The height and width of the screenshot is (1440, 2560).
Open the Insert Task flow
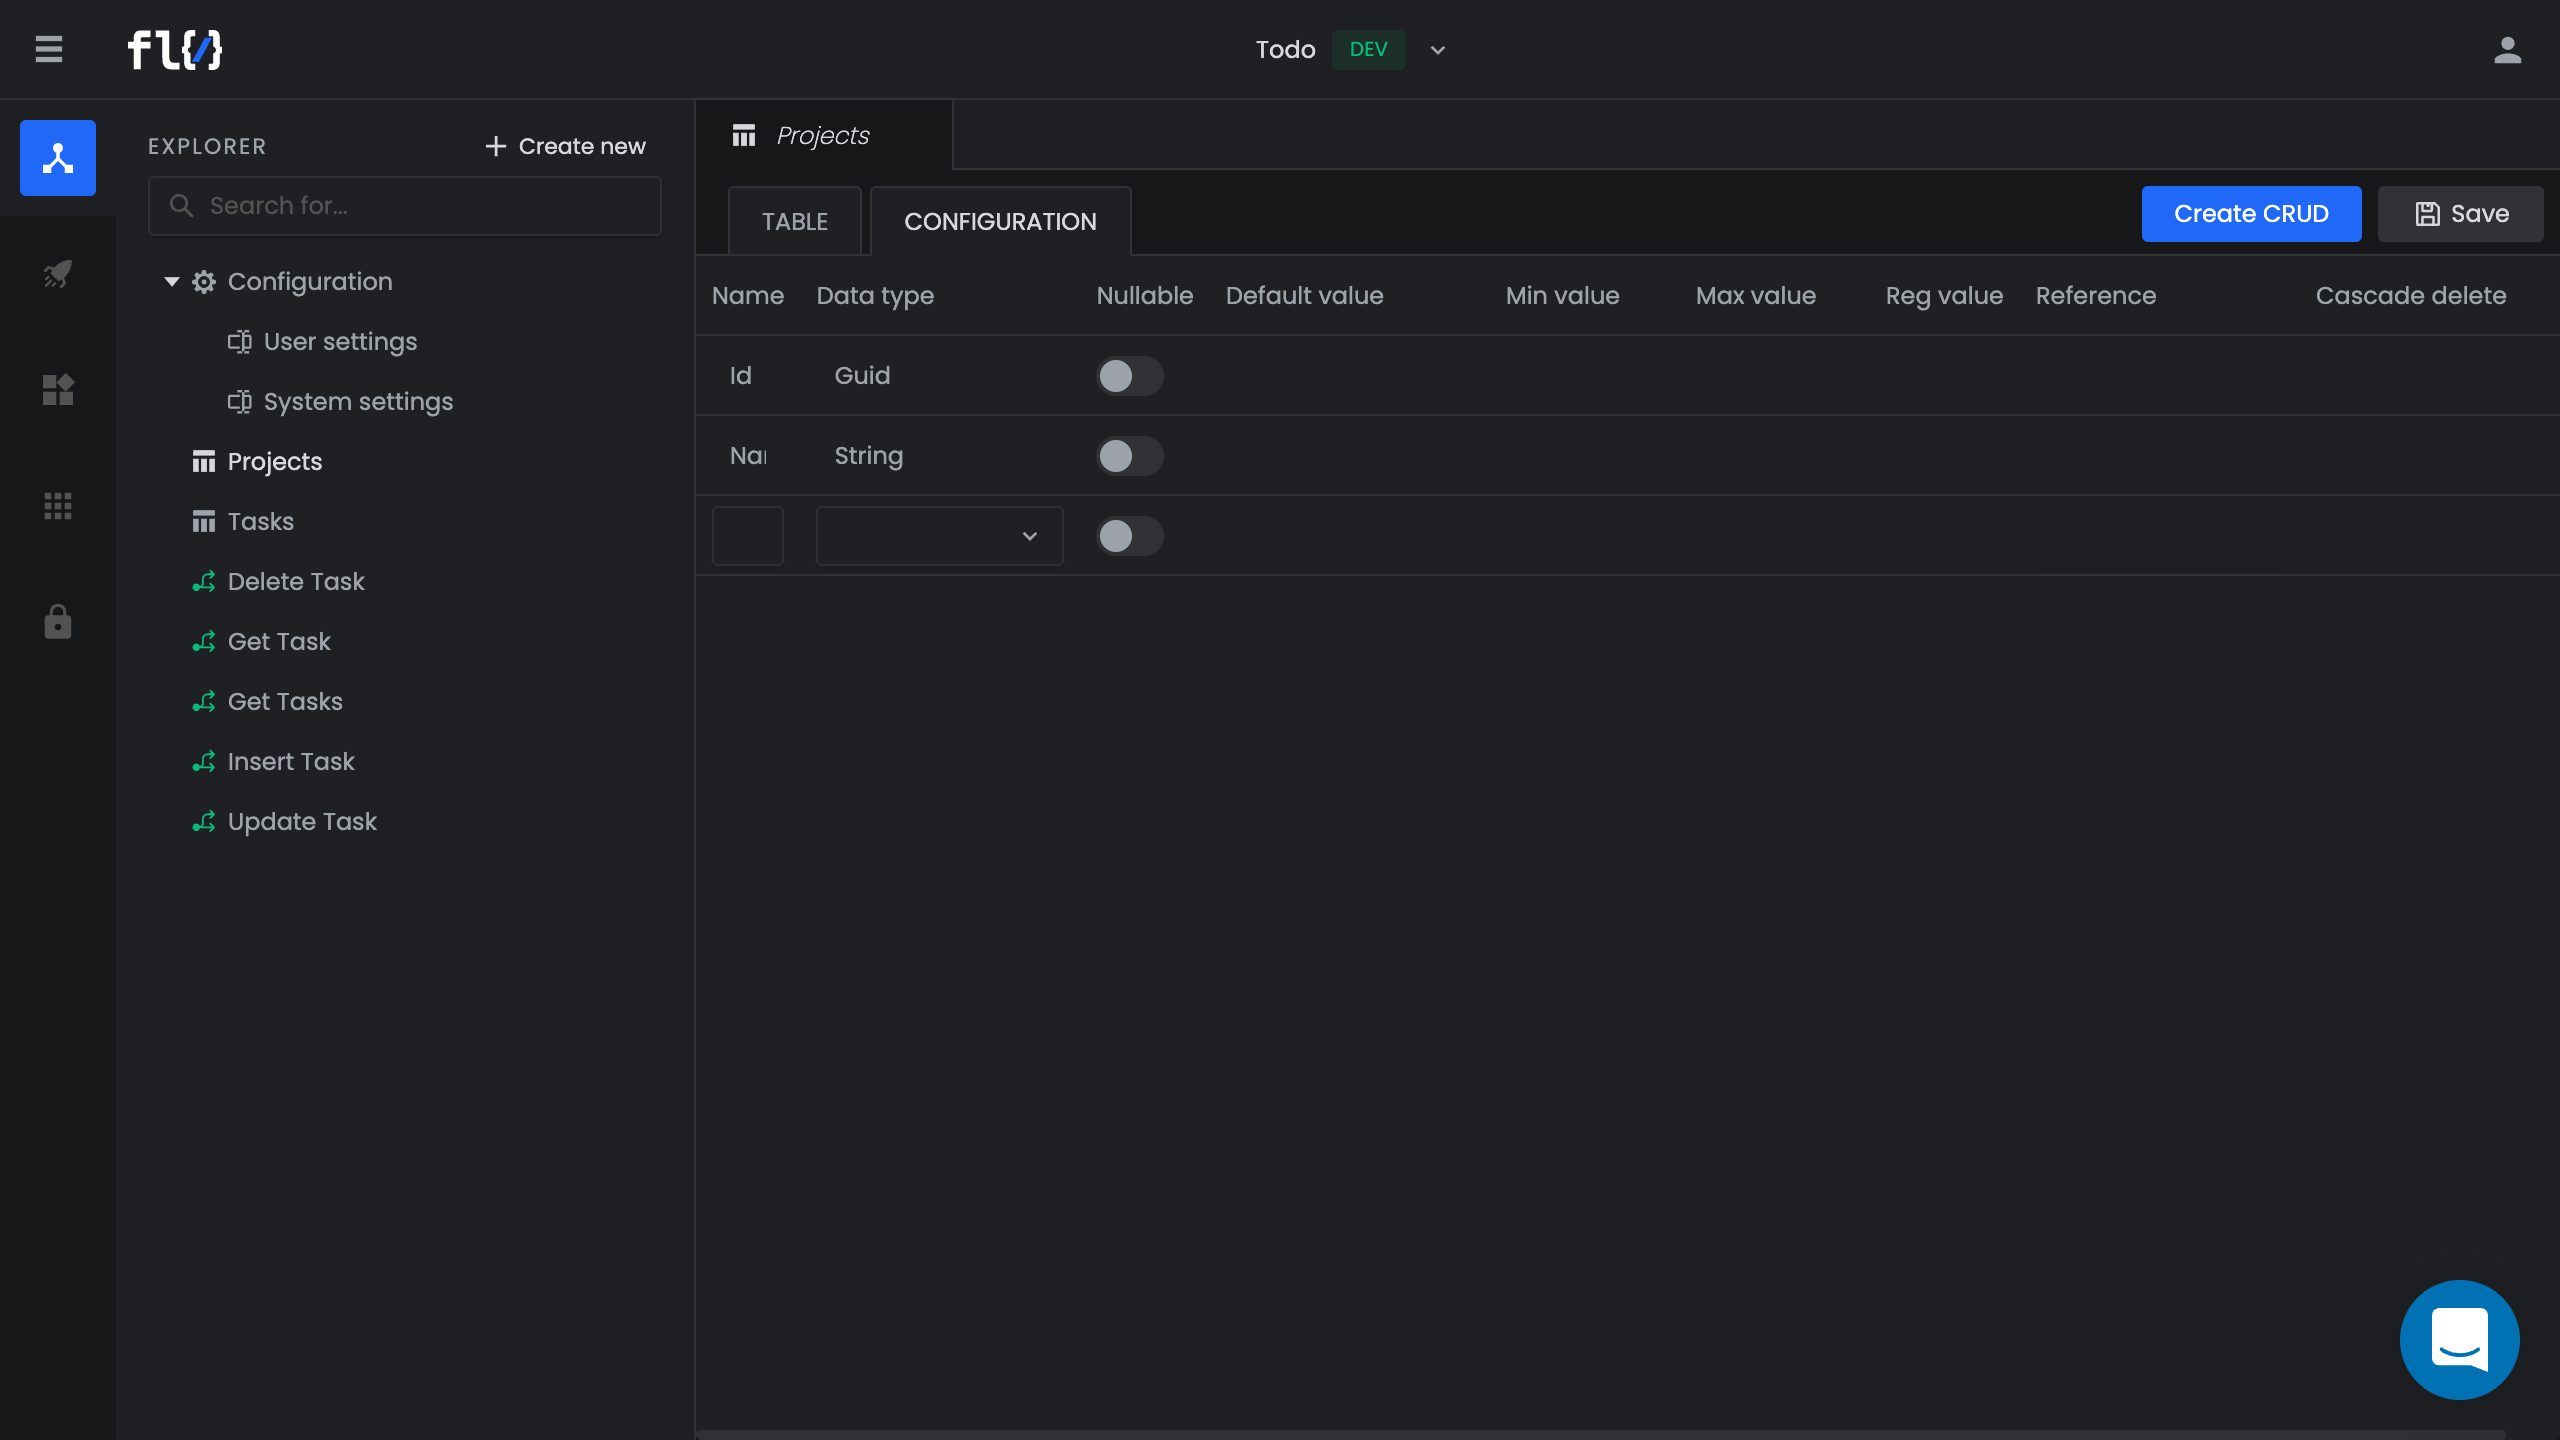tap(291, 762)
